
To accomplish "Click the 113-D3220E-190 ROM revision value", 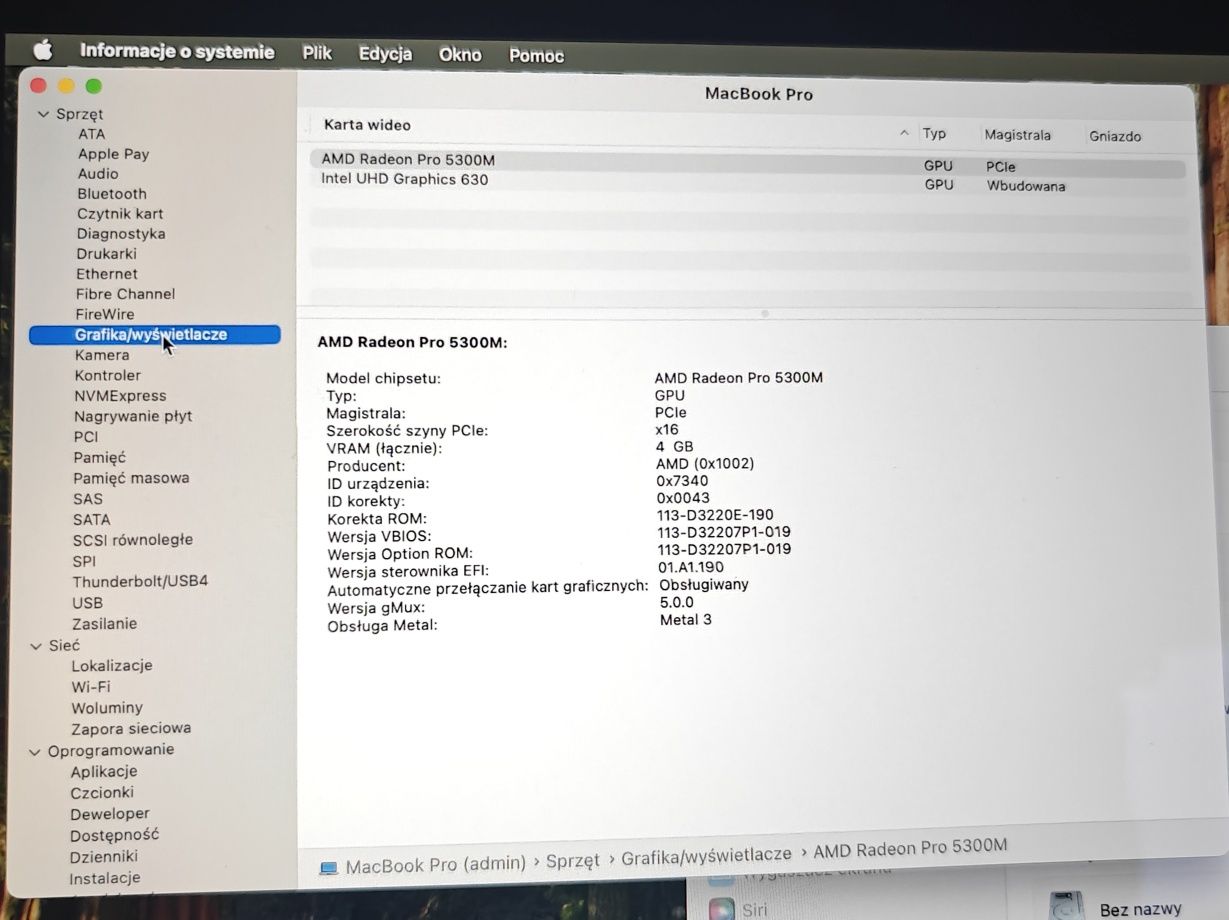I will pyautogui.click(x=715, y=516).
